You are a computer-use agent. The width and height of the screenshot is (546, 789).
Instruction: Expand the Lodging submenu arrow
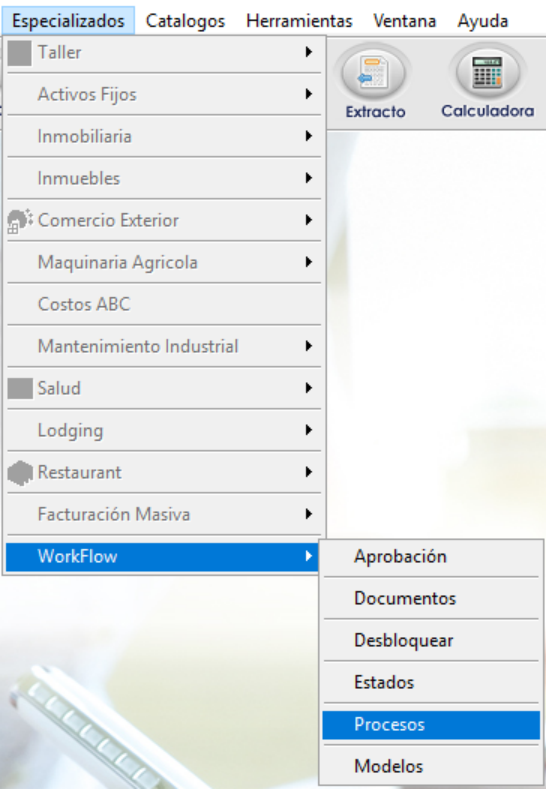pyautogui.click(x=308, y=430)
